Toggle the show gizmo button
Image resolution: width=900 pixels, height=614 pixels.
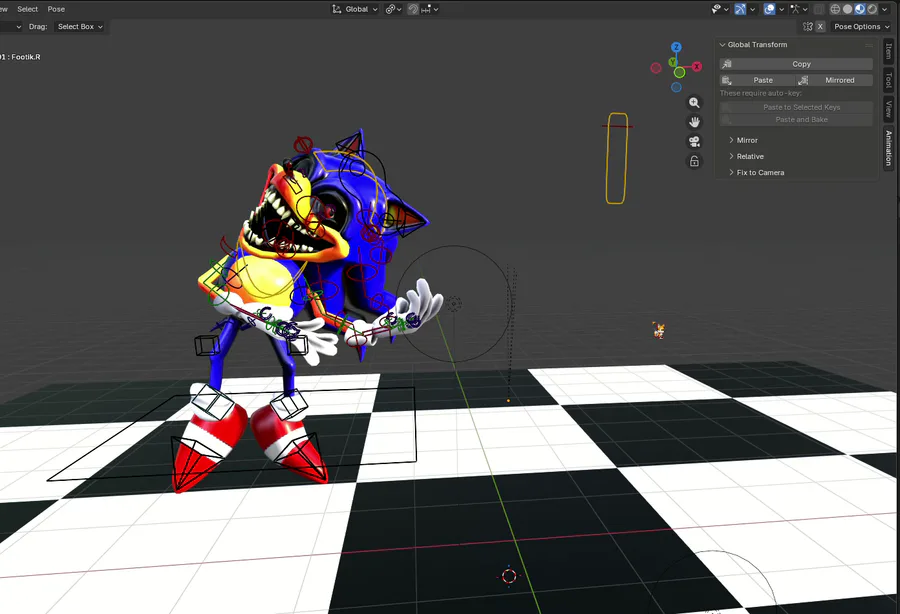coord(740,9)
